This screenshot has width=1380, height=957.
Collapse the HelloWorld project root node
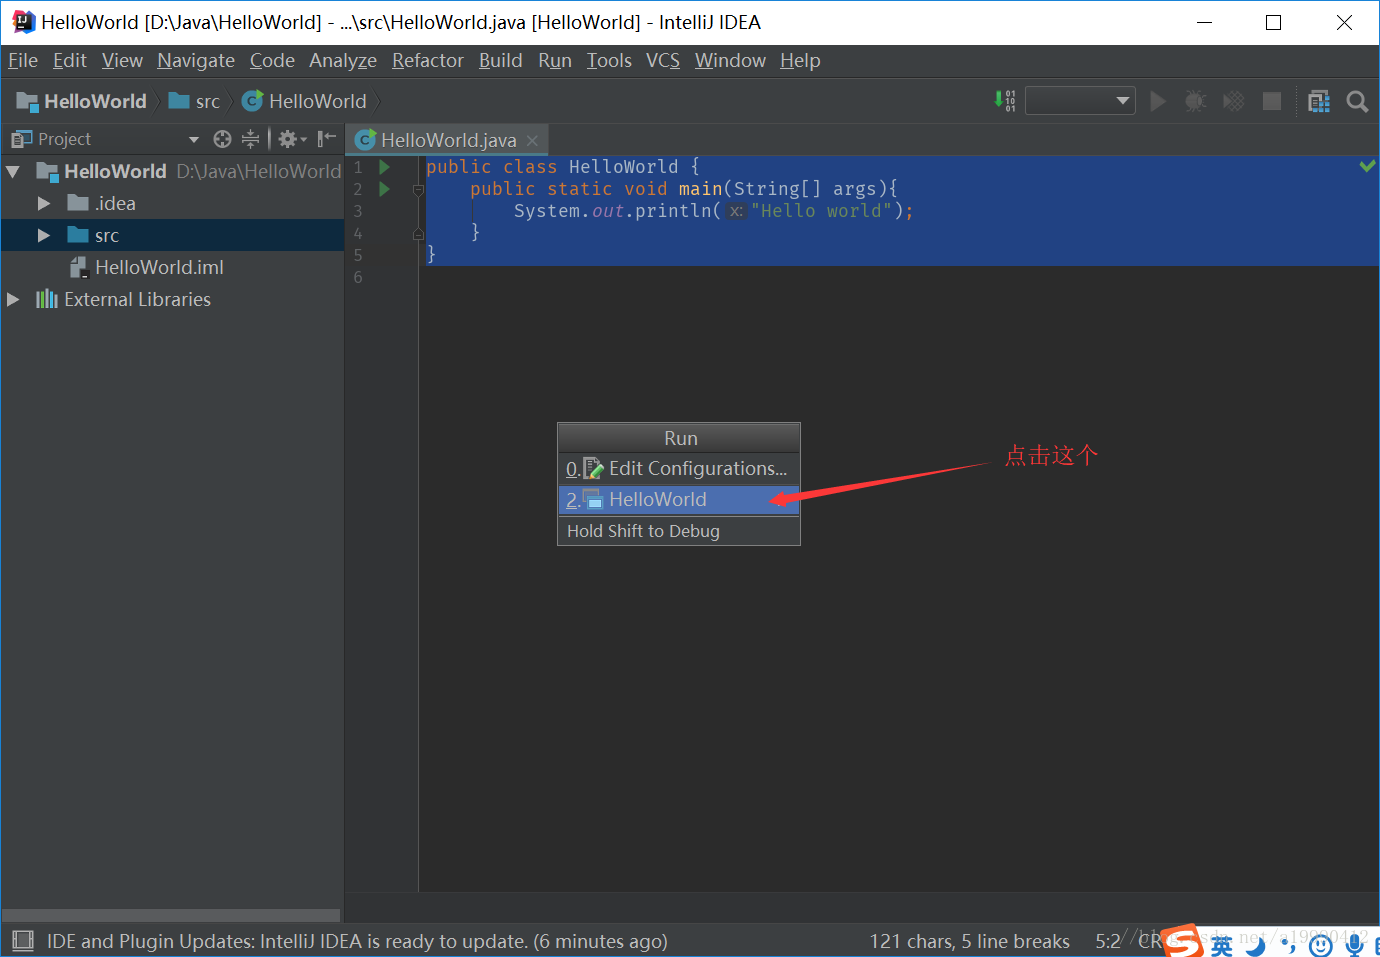[x=13, y=172]
